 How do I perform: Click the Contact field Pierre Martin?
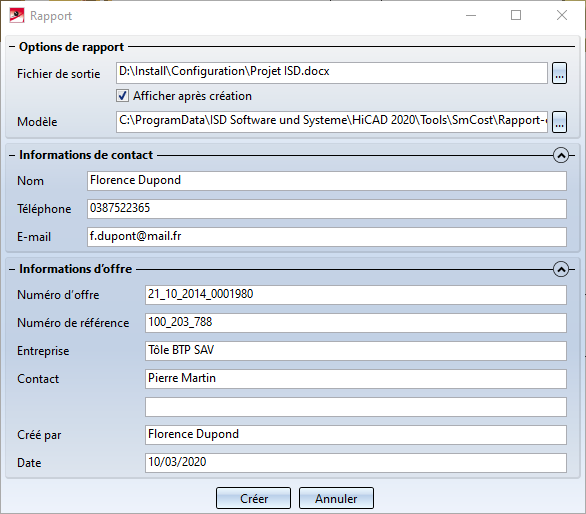[356, 379]
